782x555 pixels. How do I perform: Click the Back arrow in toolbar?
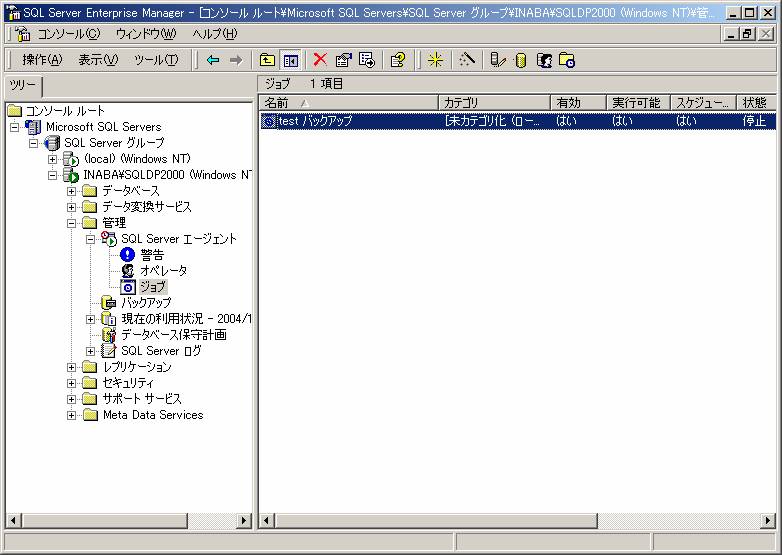213,60
